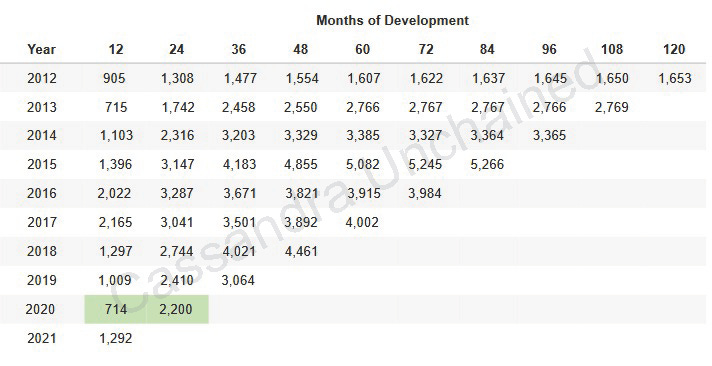Select the 2013 year row label

pos(42,107)
